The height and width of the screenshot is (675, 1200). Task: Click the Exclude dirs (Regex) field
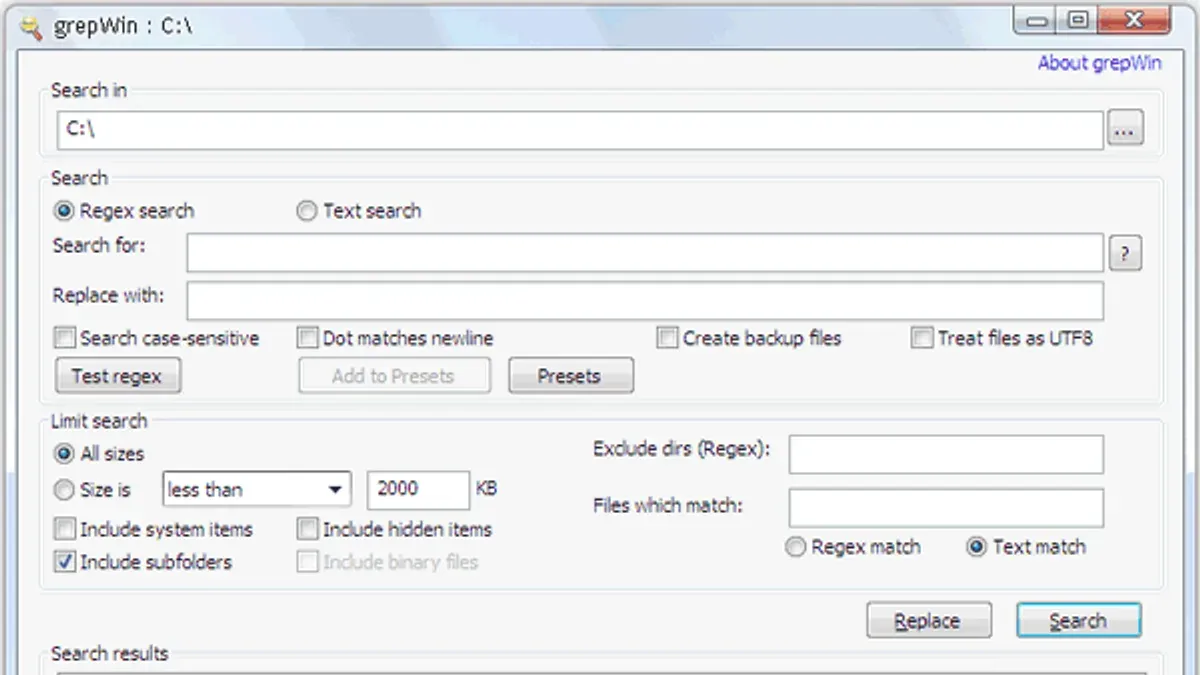pos(946,454)
